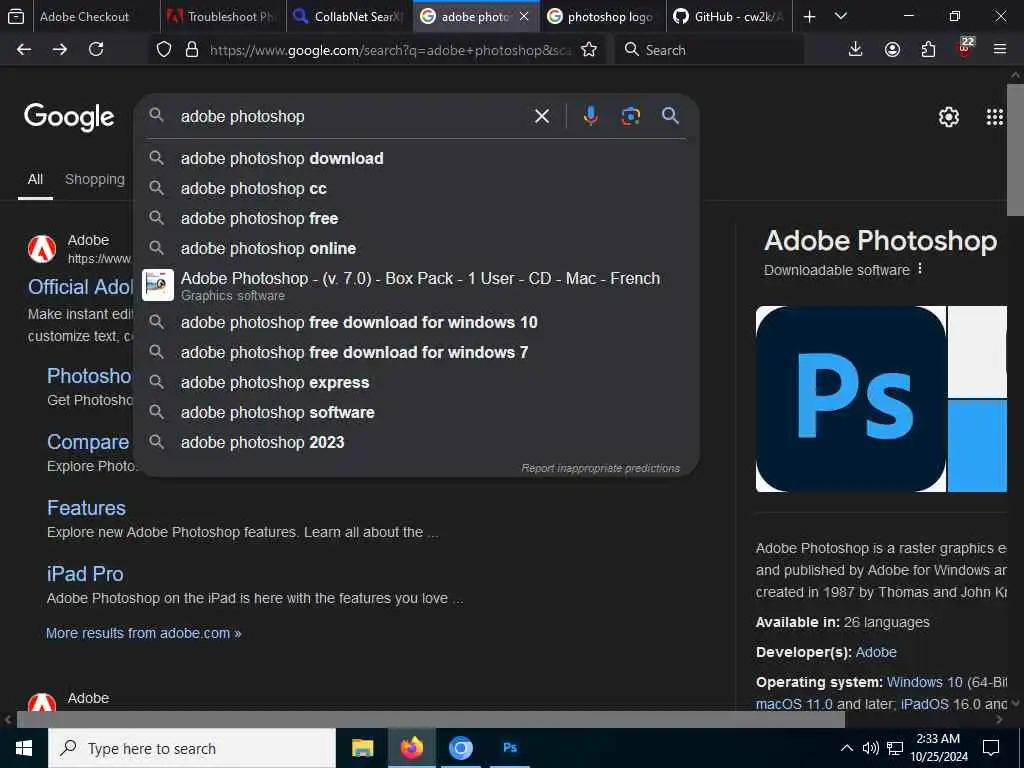Open the Windows Start menu
1024x768 pixels.
point(24,748)
